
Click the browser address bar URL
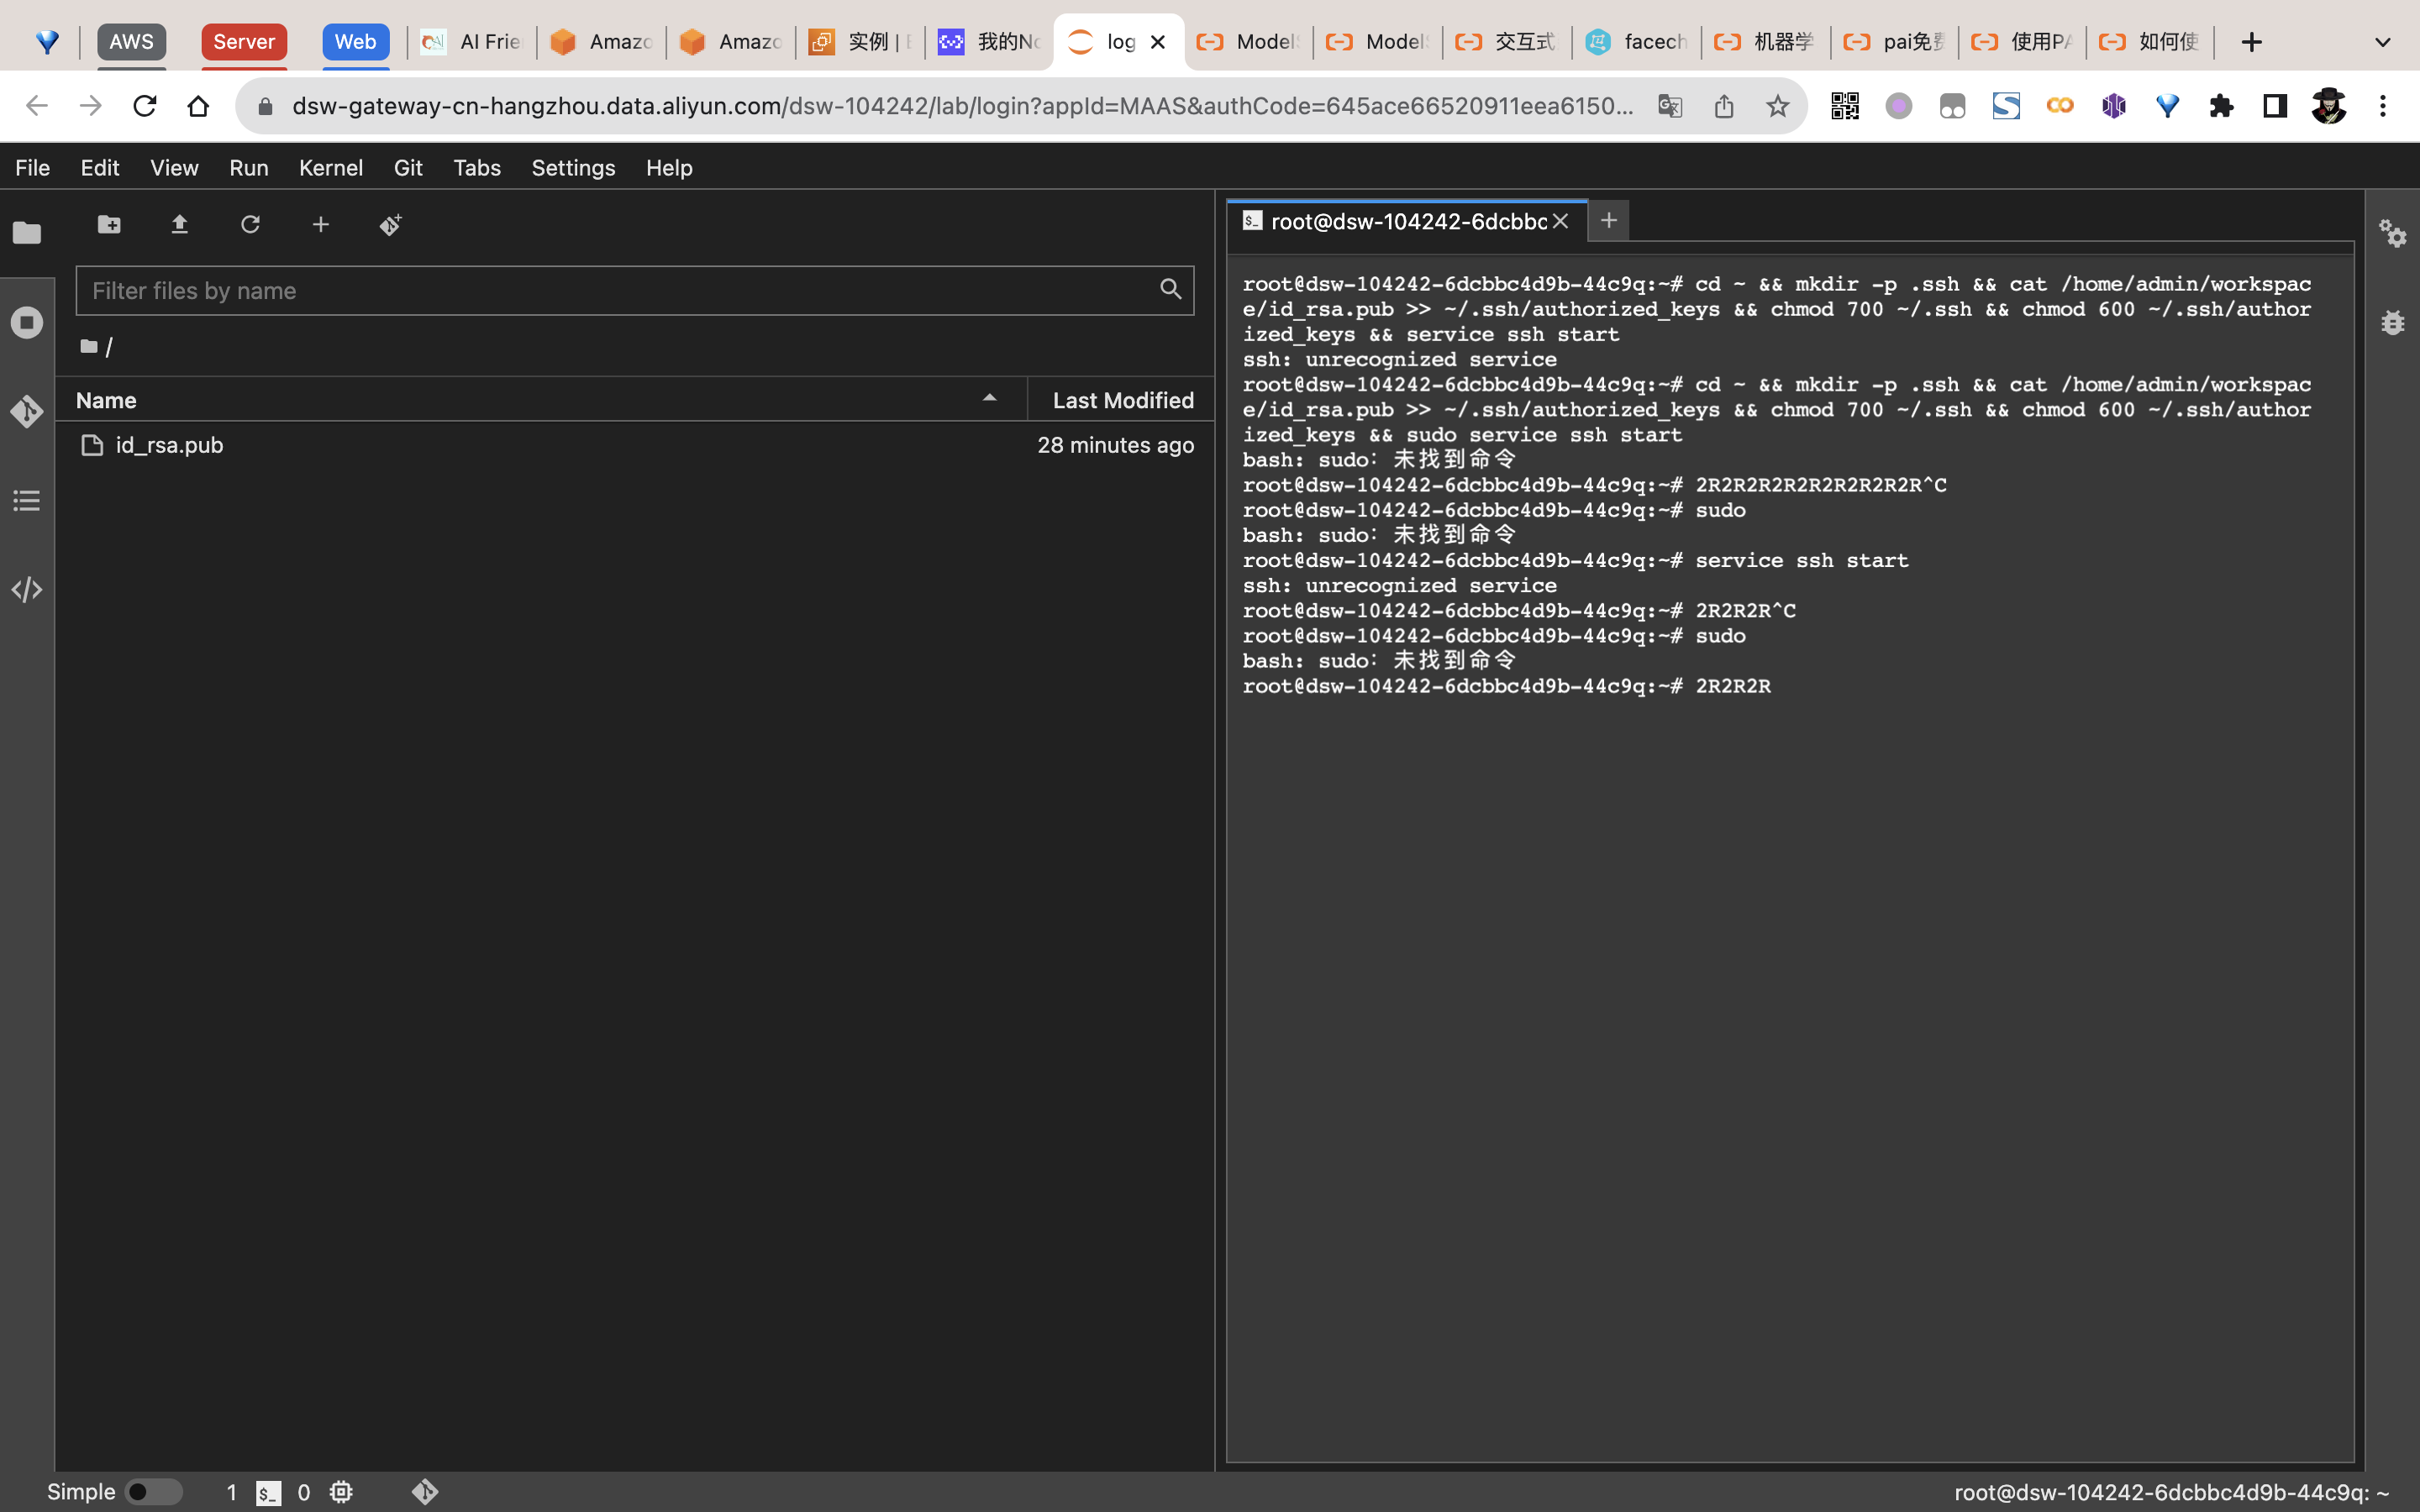coord(962,106)
